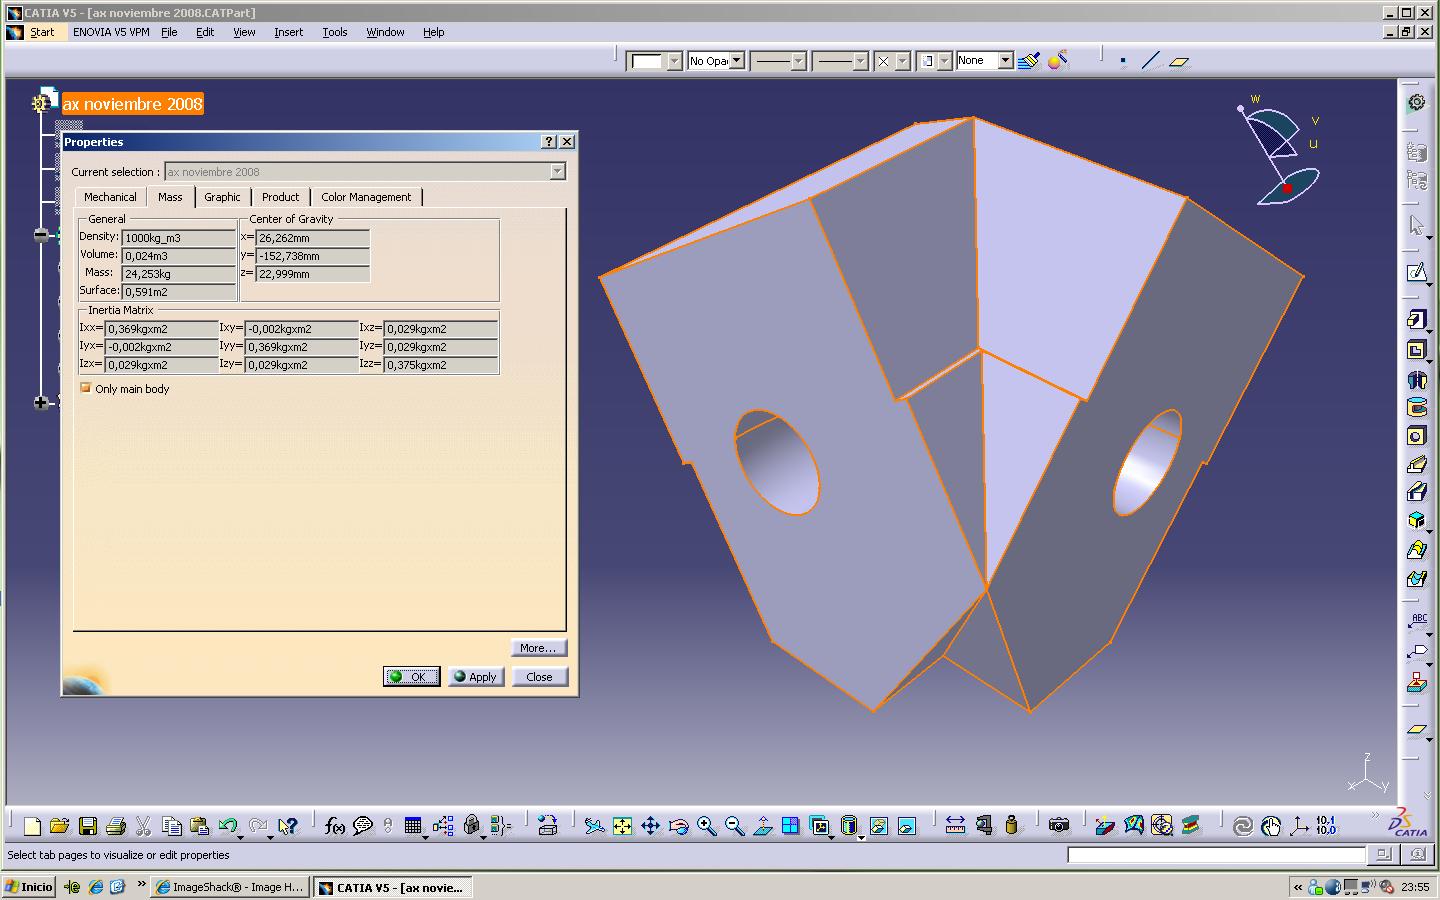Image resolution: width=1440 pixels, height=900 pixels.
Task: Click the compass at the top right
Action: tap(1278, 150)
